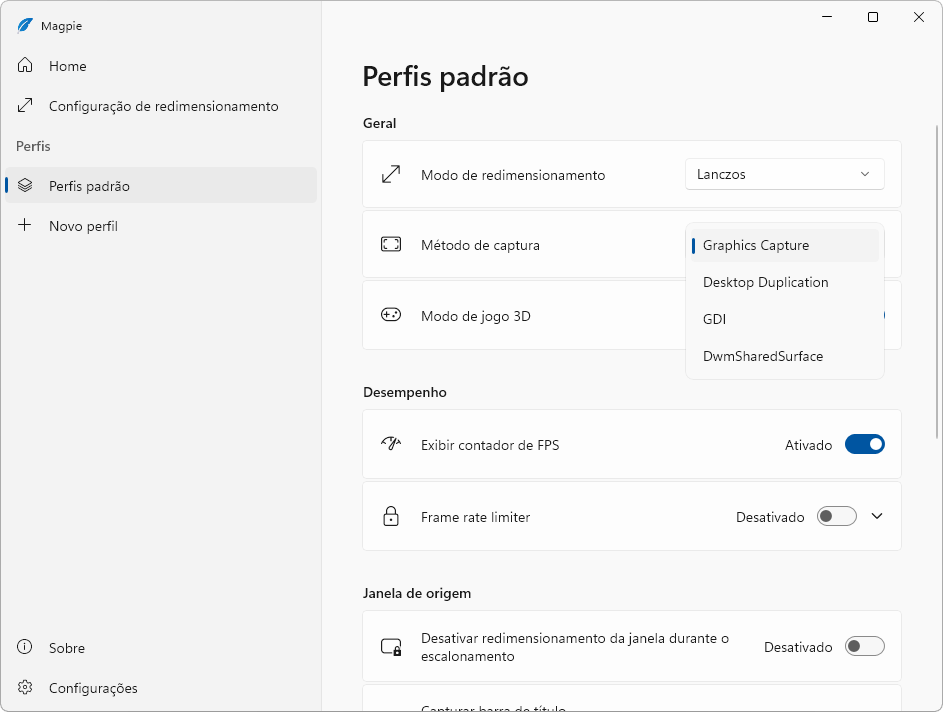Click the Frame rate limiter lock icon
The width and height of the screenshot is (943, 712).
pos(391,517)
